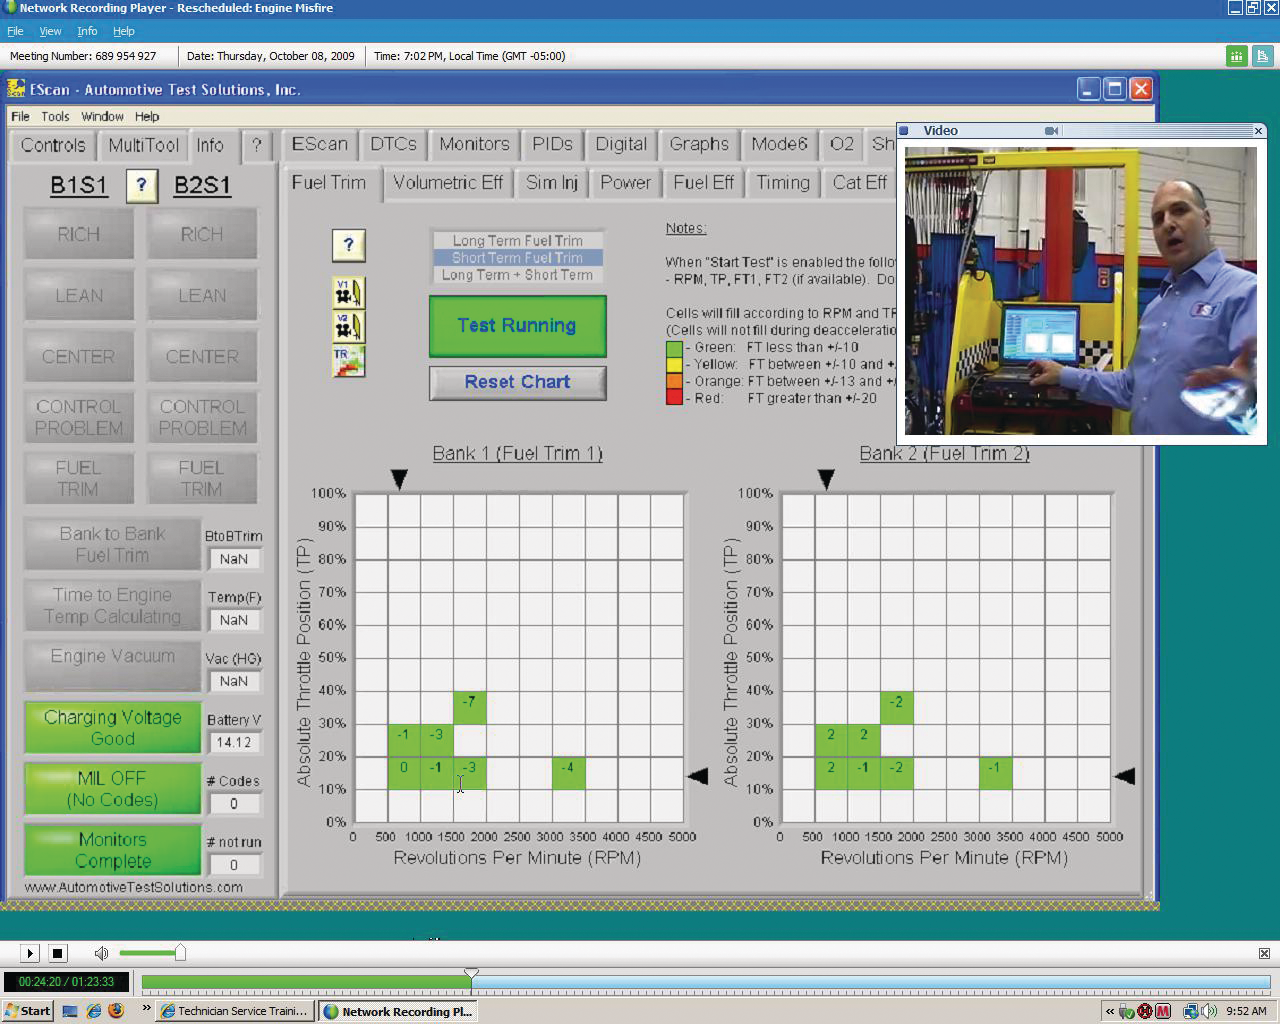Click the camera icon in Video panel
Image resolution: width=1280 pixels, height=1024 pixels.
click(x=1051, y=131)
